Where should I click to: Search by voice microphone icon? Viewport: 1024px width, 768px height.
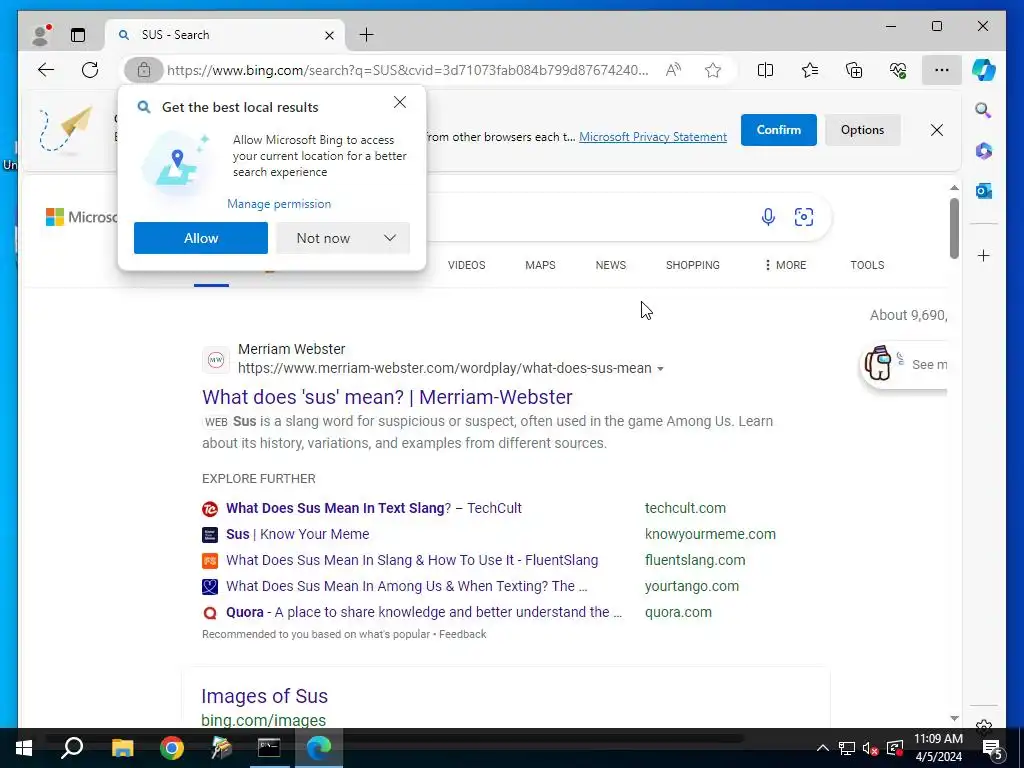pos(768,217)
